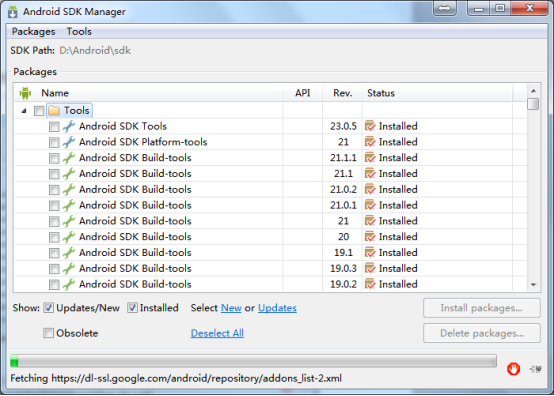Click the Updates link
This screenshot has height=396, width=554.
[x=277, y=308]
